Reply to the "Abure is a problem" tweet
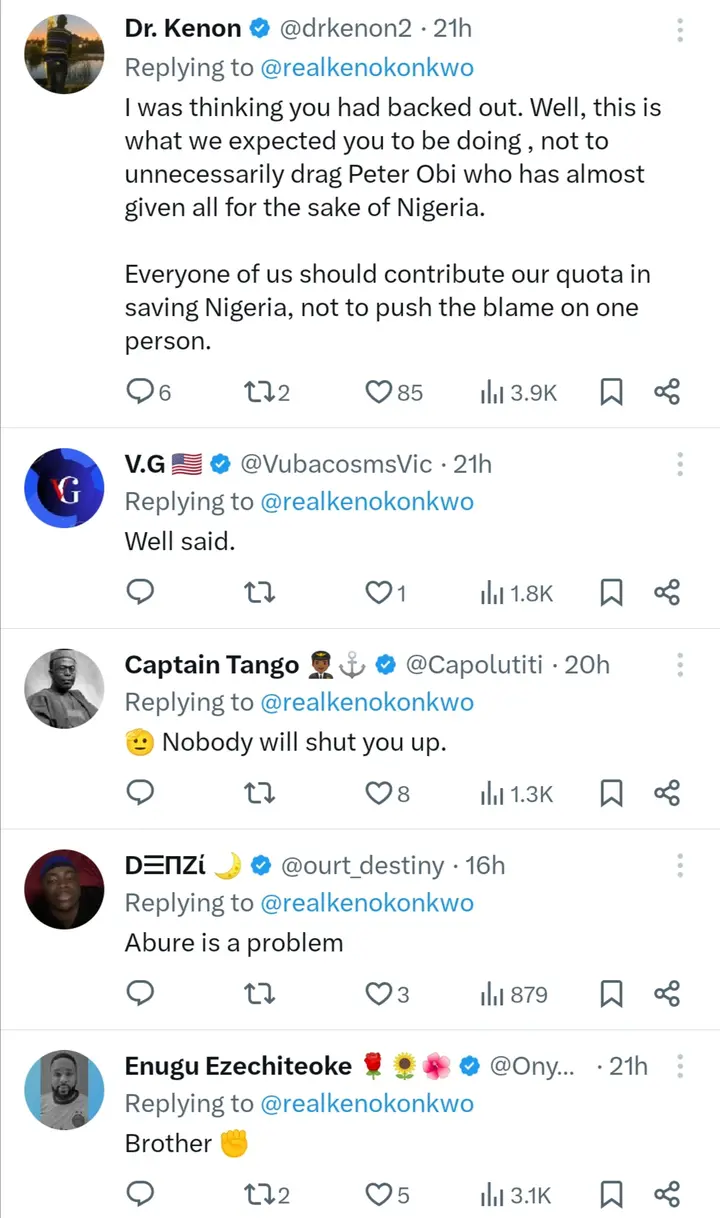The width and height of the screenshot is (720, 1218). click(x=141, y=994)
